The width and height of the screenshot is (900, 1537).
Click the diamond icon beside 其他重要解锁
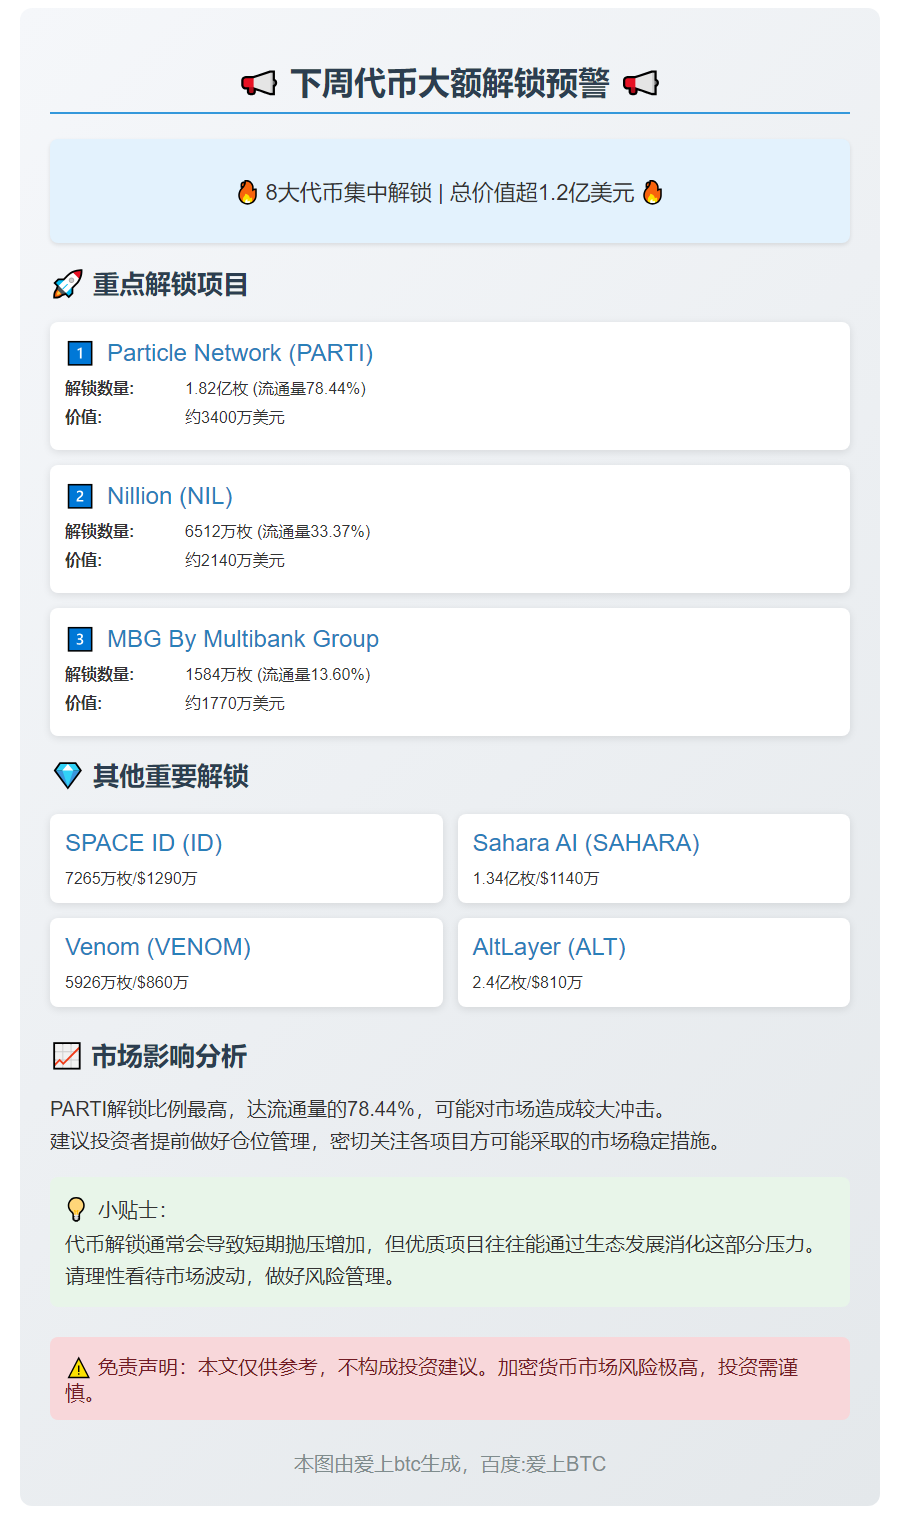(67, 776)
